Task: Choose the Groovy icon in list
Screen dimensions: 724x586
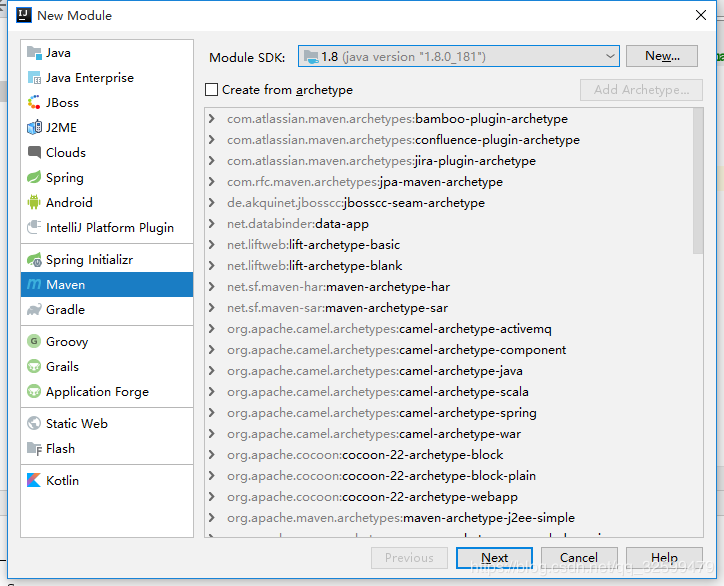Action: click(x=34, y=342)
